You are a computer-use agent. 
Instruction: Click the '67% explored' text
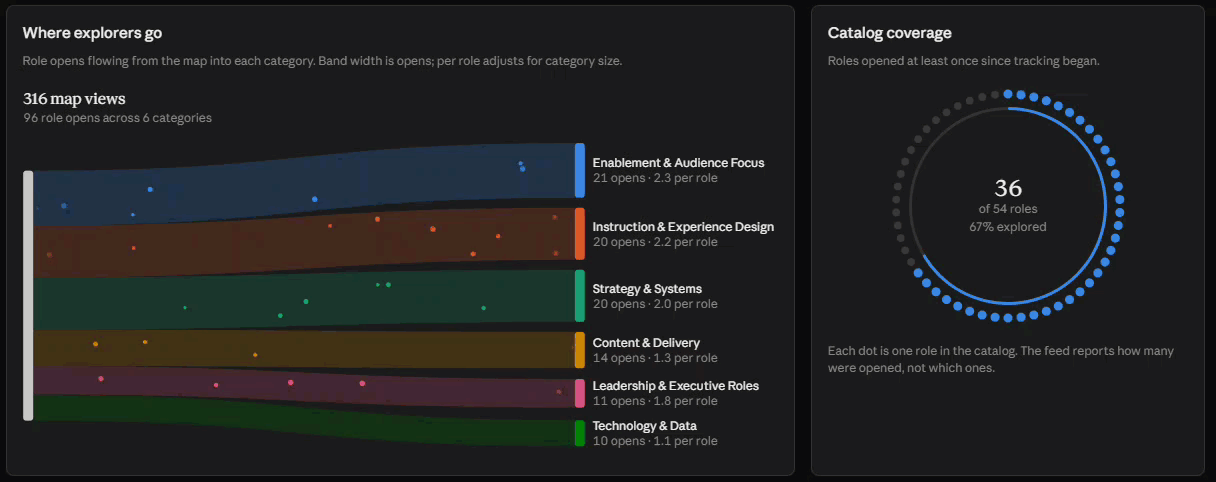pyautogui.click(x=1008, y=227)
